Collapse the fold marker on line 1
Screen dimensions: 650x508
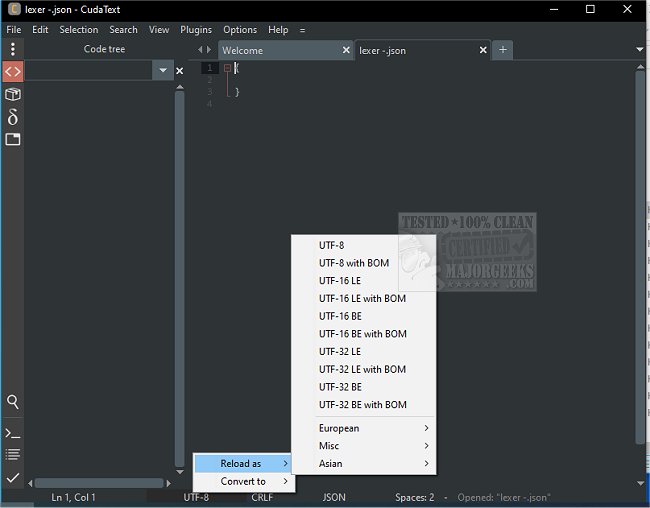coord(227,68)
